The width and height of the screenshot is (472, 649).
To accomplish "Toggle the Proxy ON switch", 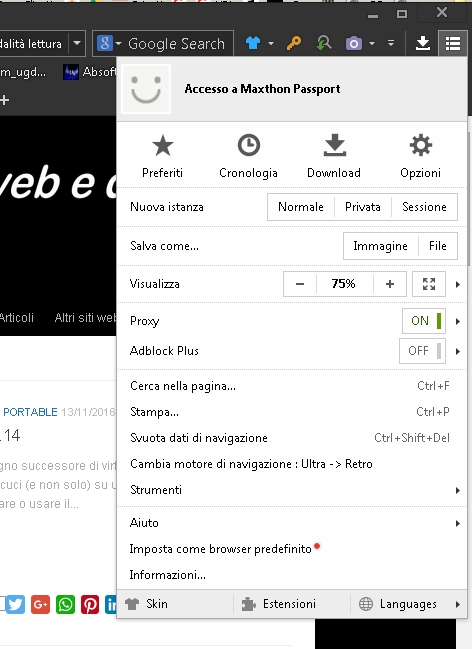I will click(x=424, y=321).
